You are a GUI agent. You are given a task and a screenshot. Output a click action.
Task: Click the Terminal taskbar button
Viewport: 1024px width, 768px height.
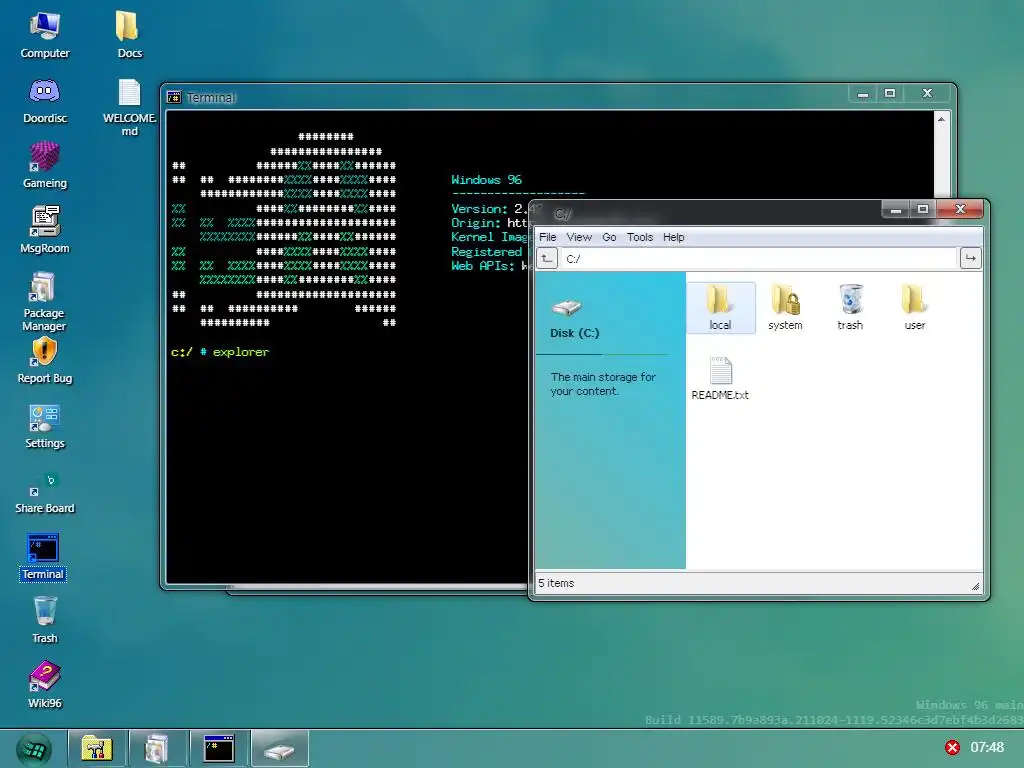pos(218,748)
